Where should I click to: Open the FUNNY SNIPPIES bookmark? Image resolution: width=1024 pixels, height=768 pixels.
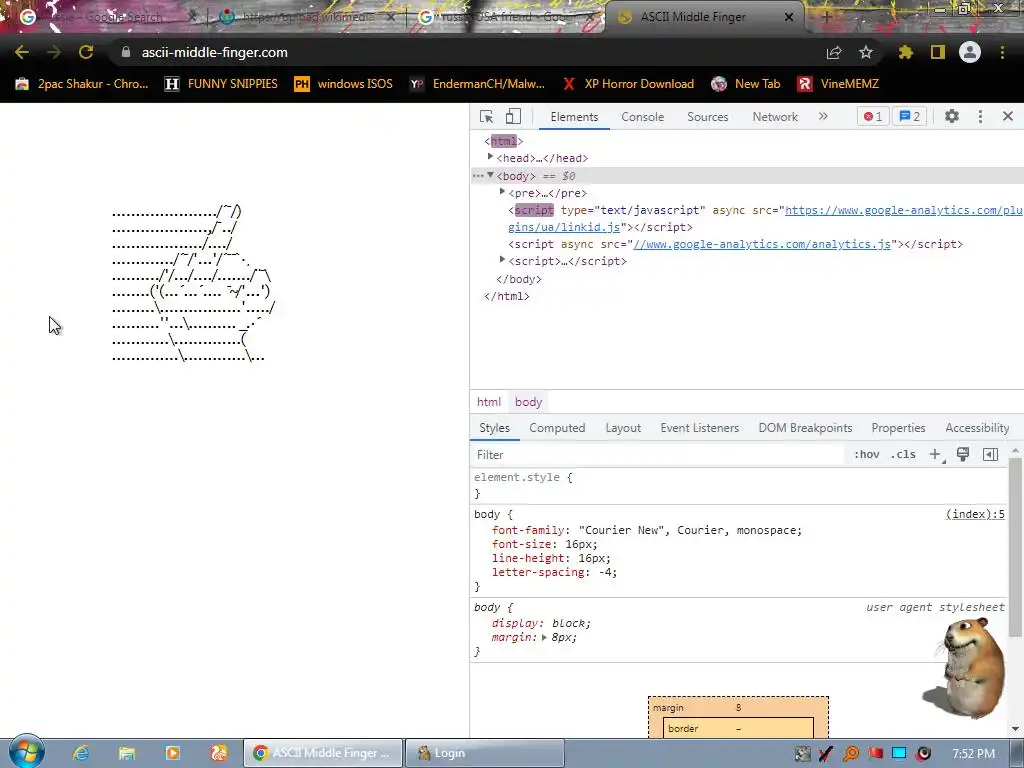pos(221,84)
